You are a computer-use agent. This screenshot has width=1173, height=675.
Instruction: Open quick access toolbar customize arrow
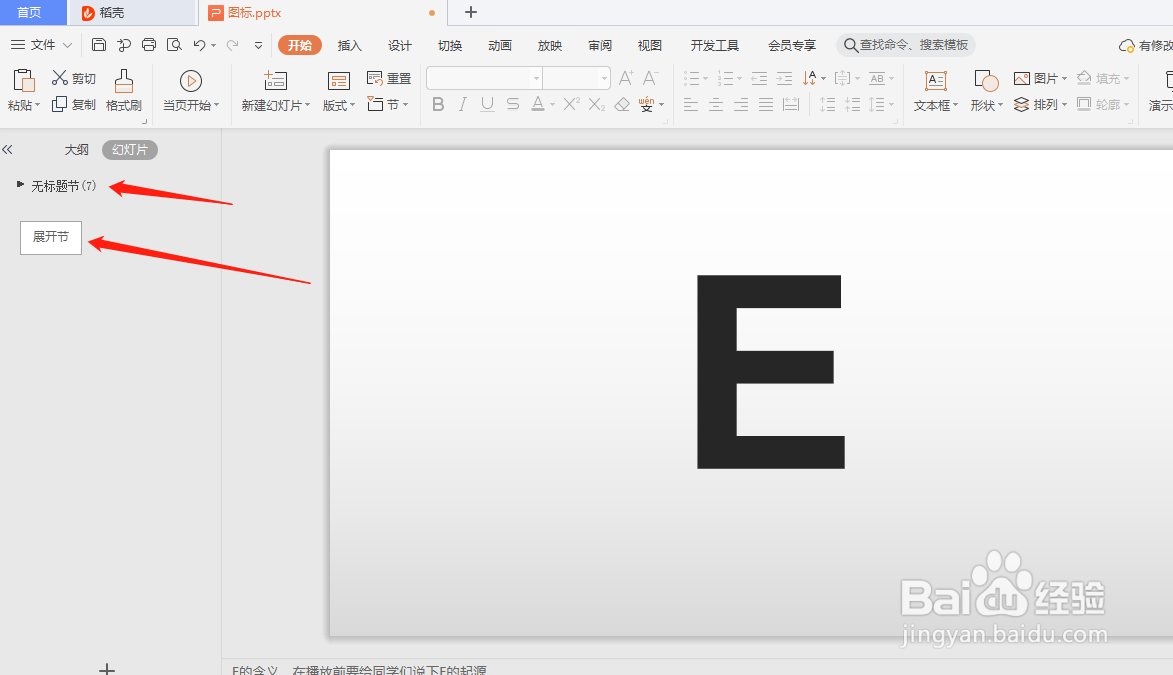pyautogui.click(x=258, y=45)
